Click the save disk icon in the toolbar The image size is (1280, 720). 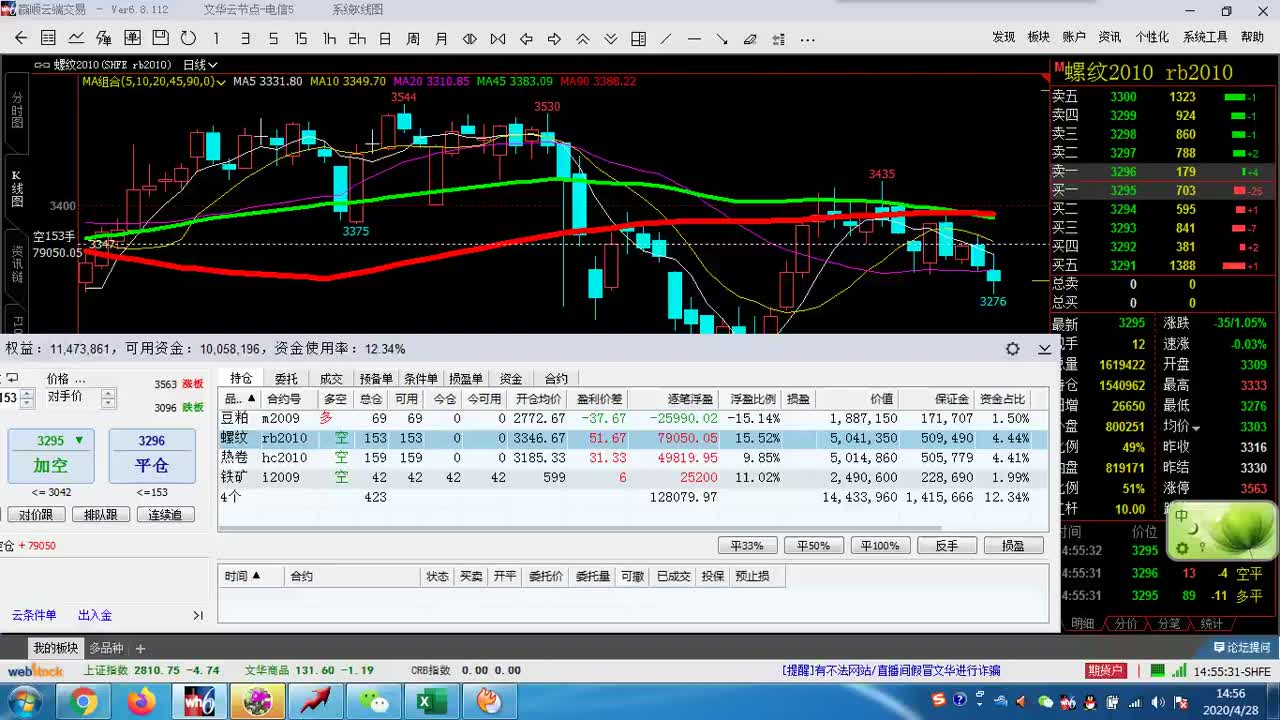pyautogui.click(x=160, y=38)
